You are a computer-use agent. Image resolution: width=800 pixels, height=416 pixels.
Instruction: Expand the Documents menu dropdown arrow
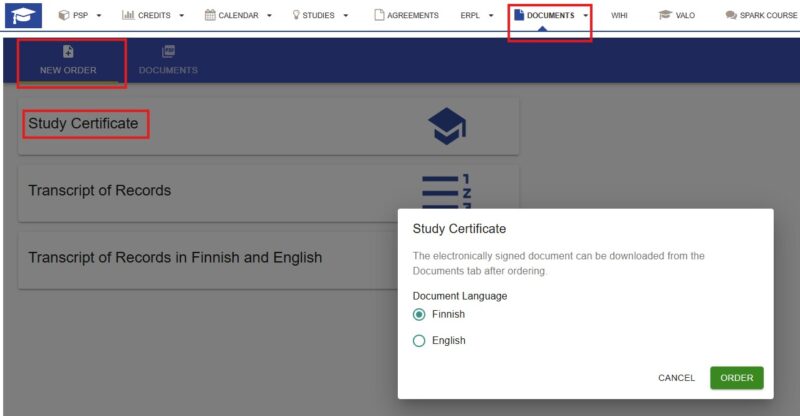585,15
